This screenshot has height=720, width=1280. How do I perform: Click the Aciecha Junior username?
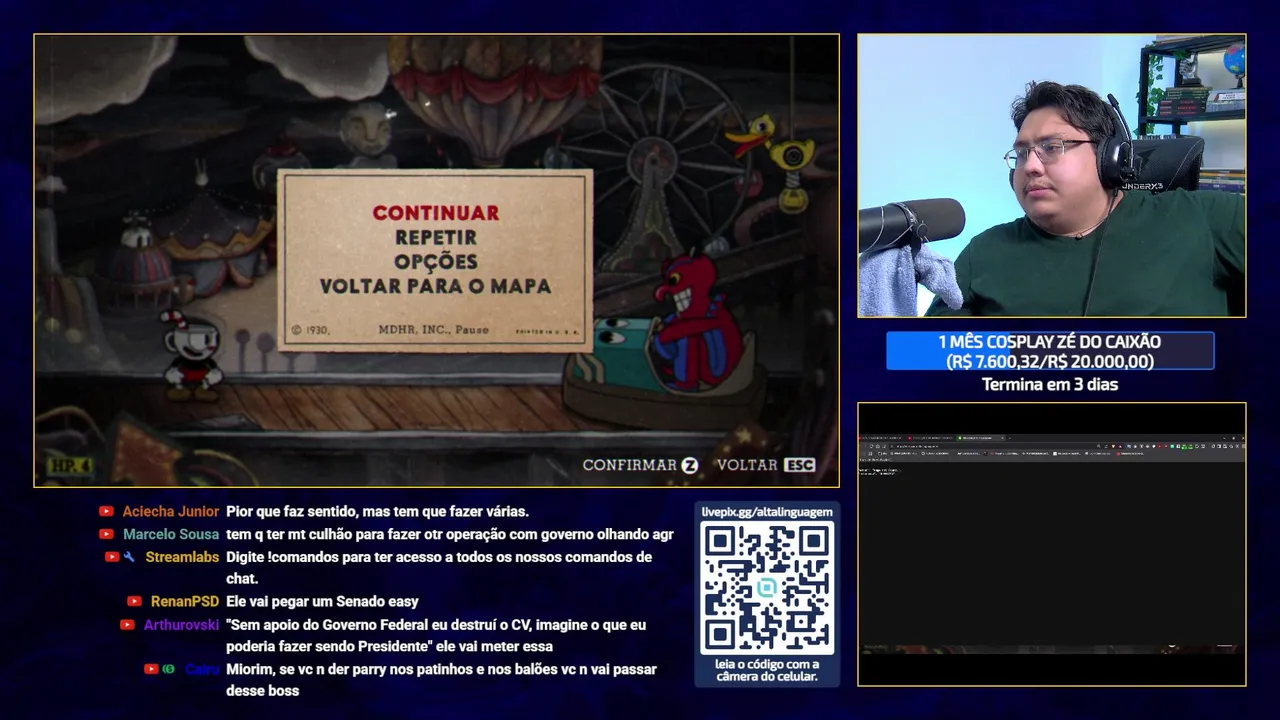pyautogui.click(x=171, y=511)
